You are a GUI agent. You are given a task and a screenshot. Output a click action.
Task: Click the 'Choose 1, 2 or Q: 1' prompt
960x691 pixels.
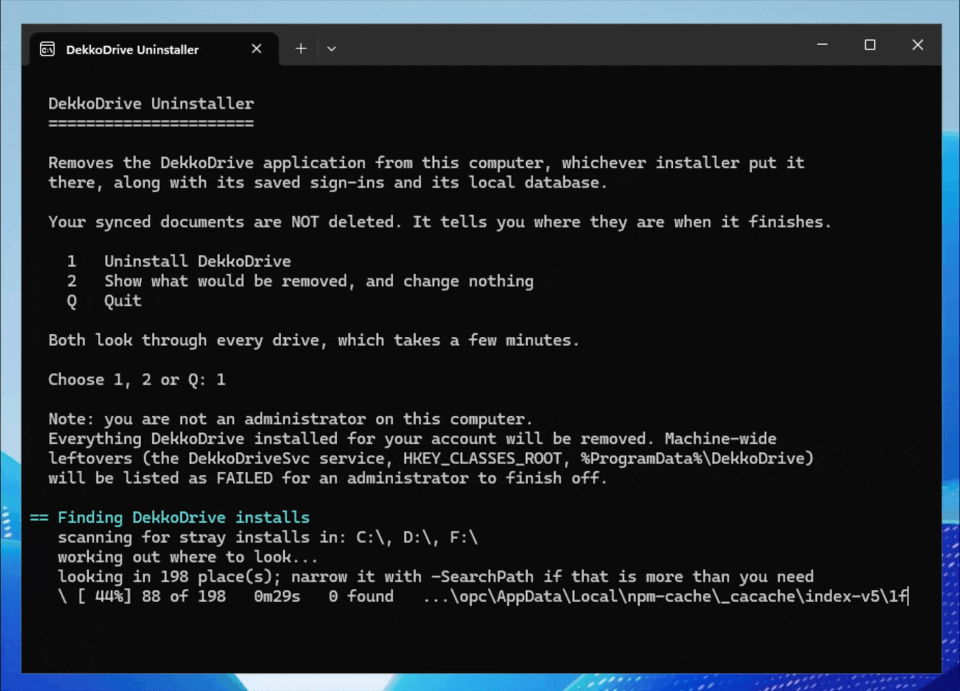[137, 379]
